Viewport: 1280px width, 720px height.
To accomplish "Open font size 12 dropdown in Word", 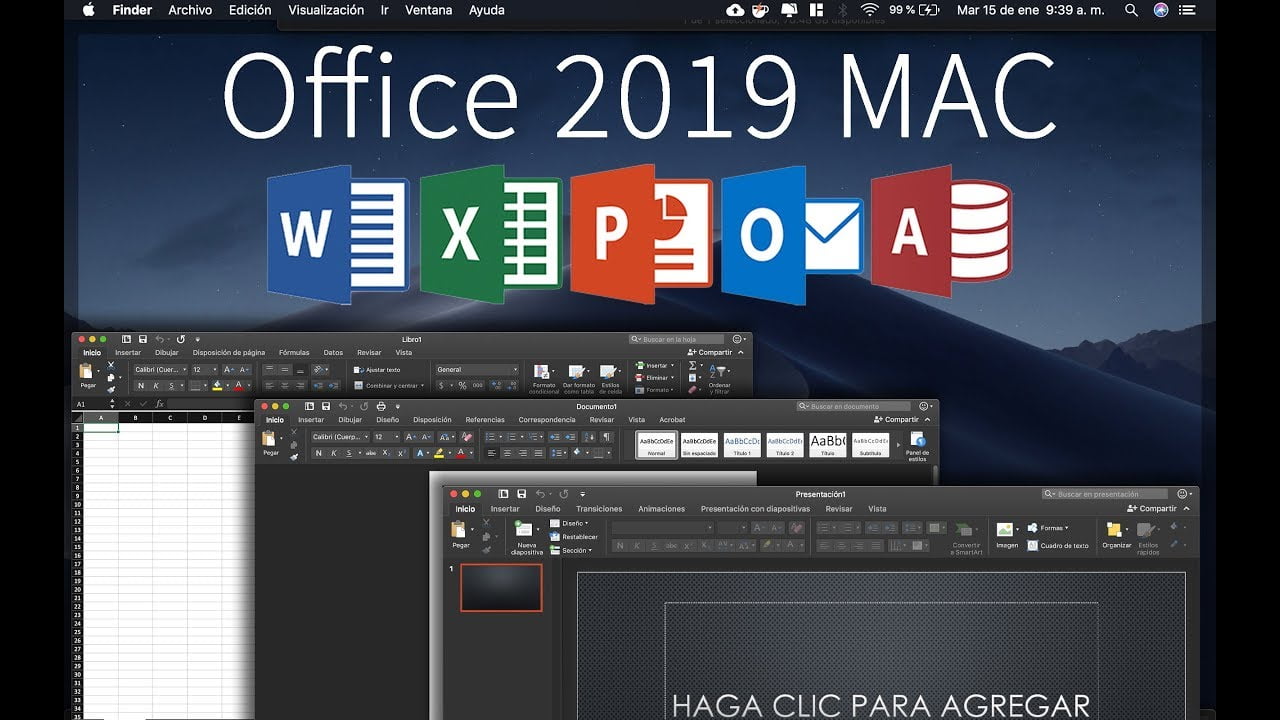I will pyautogui.click(x=386, y=437).
